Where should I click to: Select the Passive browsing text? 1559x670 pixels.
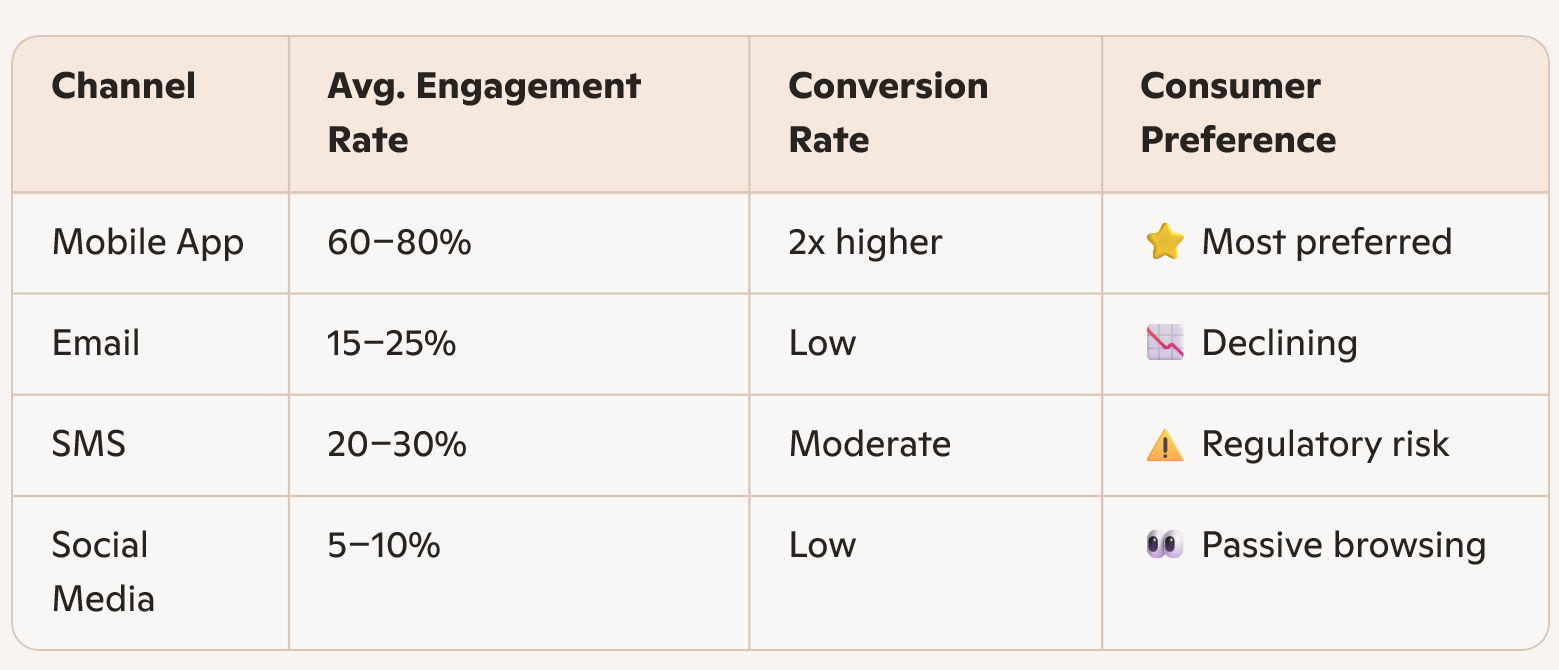(1343, 546)
